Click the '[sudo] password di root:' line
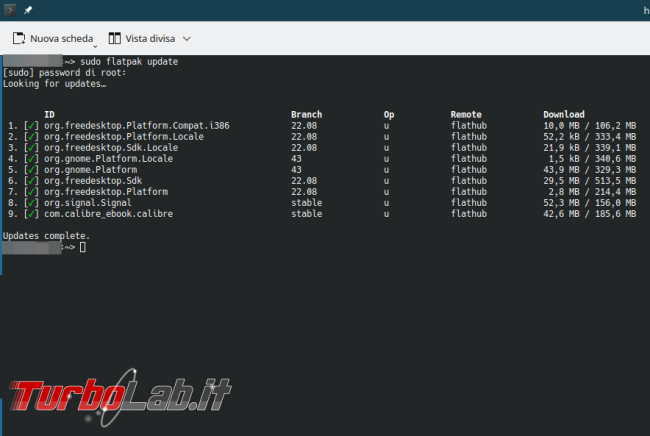This screenshot has width=650, height=436. [64, 73]
